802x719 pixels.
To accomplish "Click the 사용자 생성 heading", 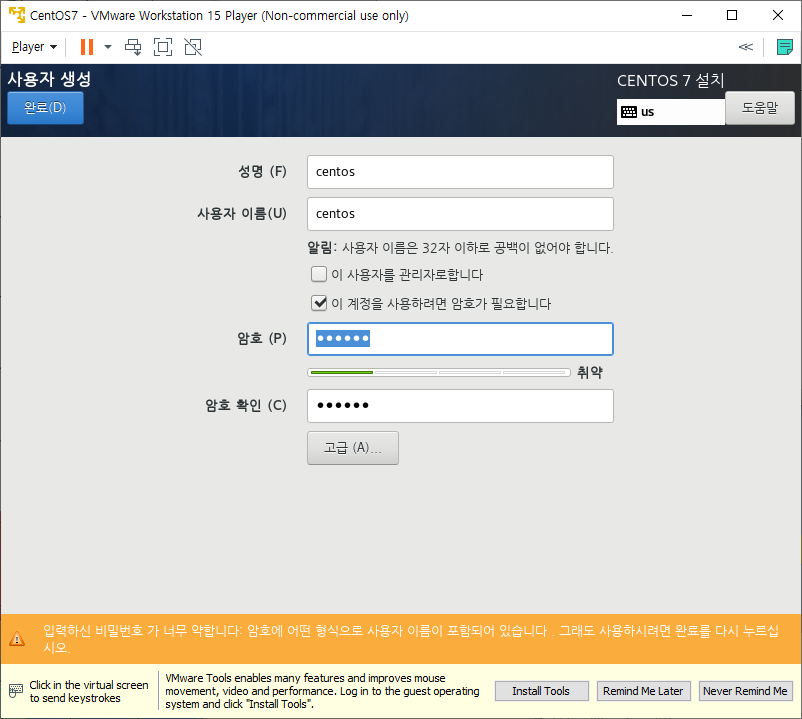I will pos(49,79).
